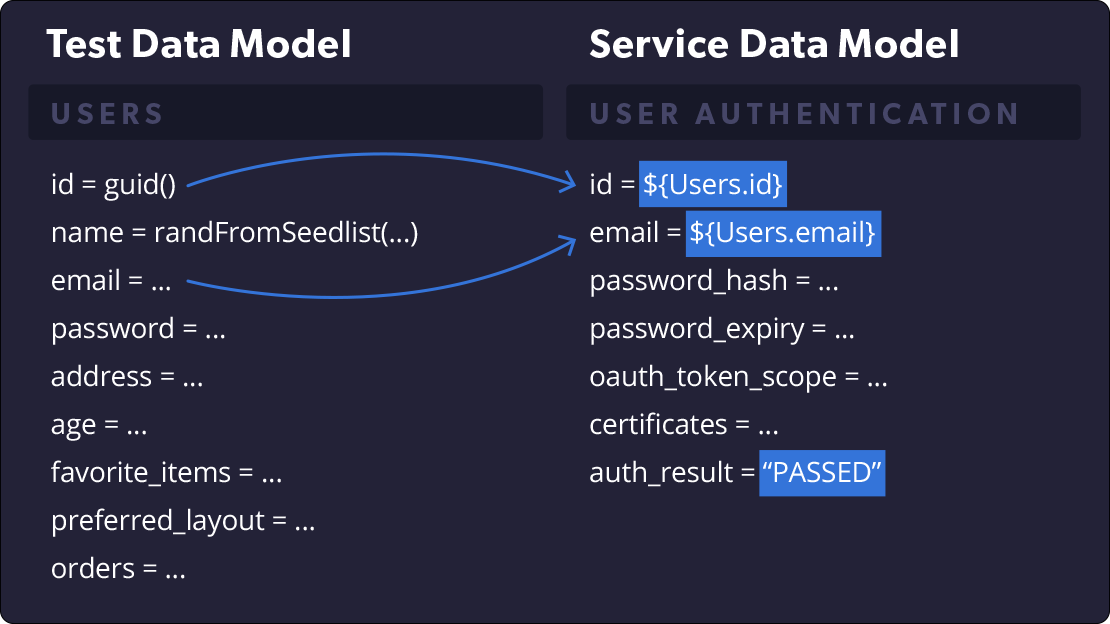
Task: Click the USER AUTHENTICATION table header
Action: coord(823,113)
